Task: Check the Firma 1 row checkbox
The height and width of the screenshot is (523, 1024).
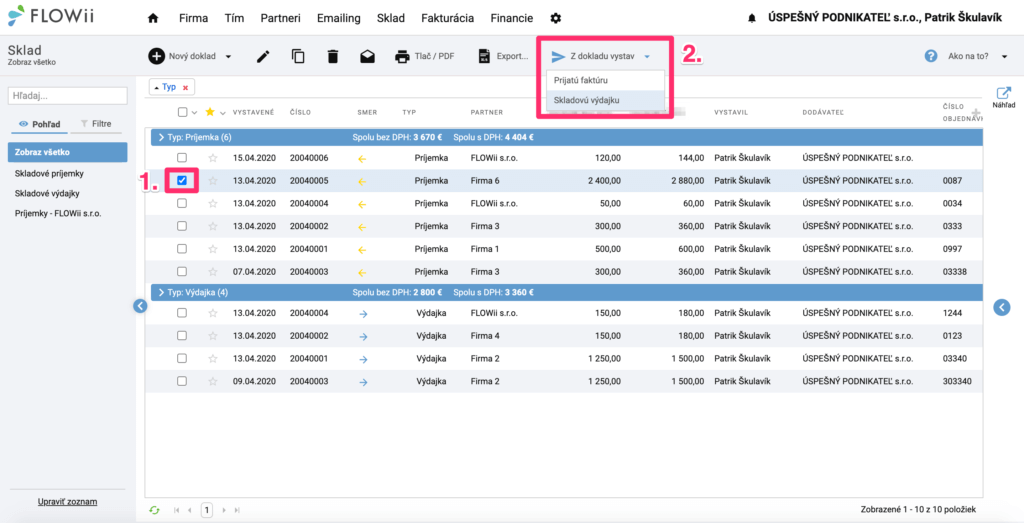Action: tap(182, 249)
